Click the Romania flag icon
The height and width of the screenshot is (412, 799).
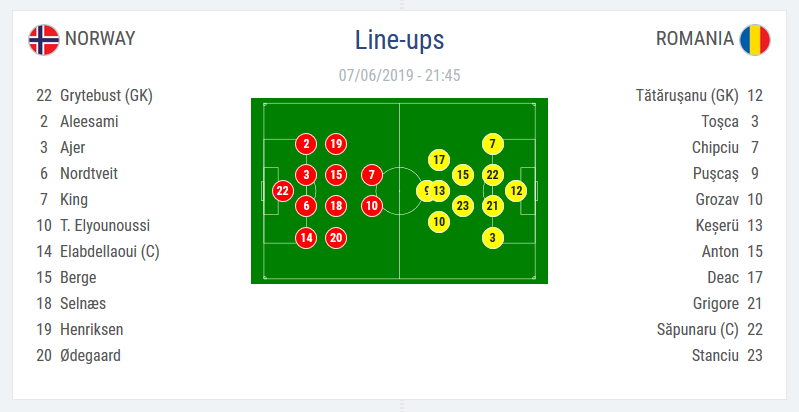[x=755, y=40]
